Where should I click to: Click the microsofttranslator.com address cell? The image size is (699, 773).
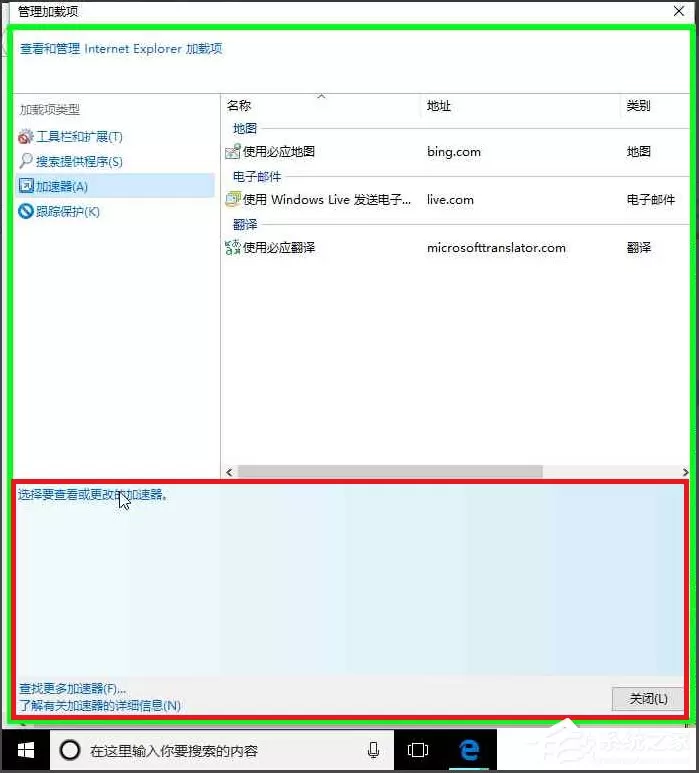(x=496, y=247)
